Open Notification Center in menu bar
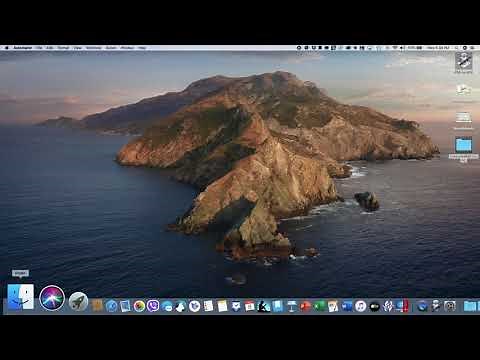 coord(473,48)
